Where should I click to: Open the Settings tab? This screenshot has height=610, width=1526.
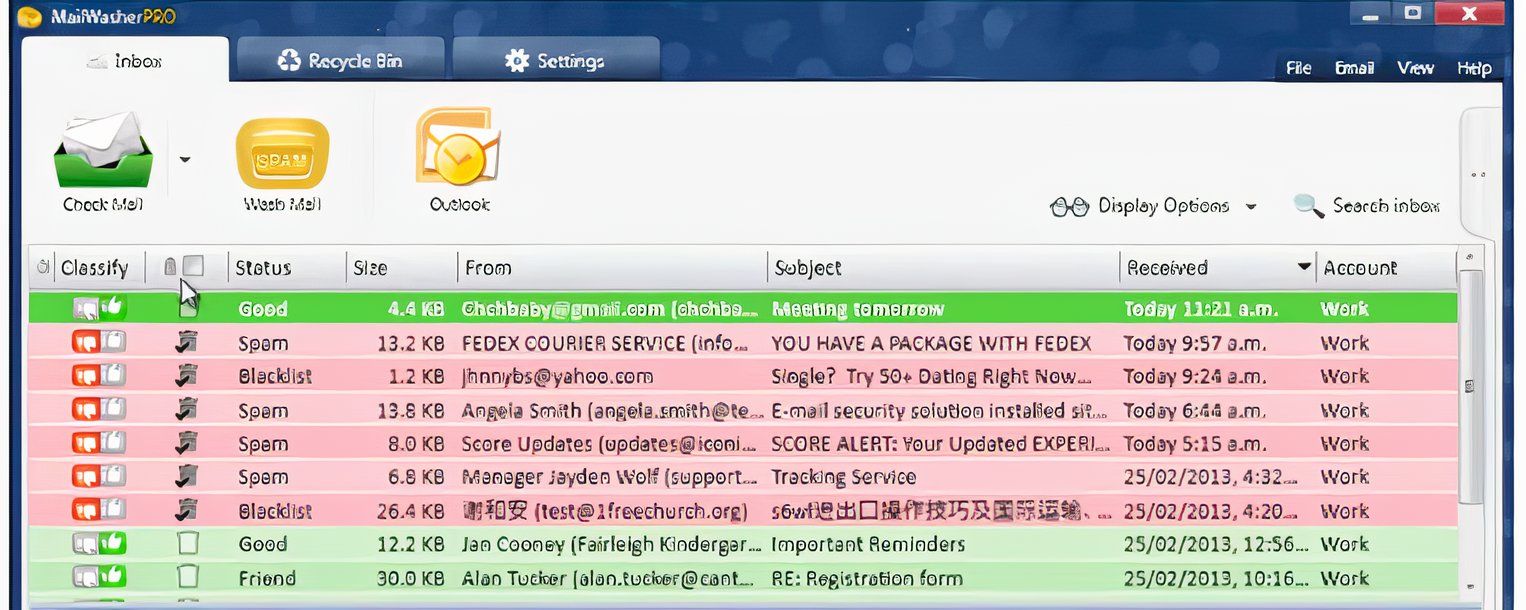pyautogui.click(x=556, y=61)
